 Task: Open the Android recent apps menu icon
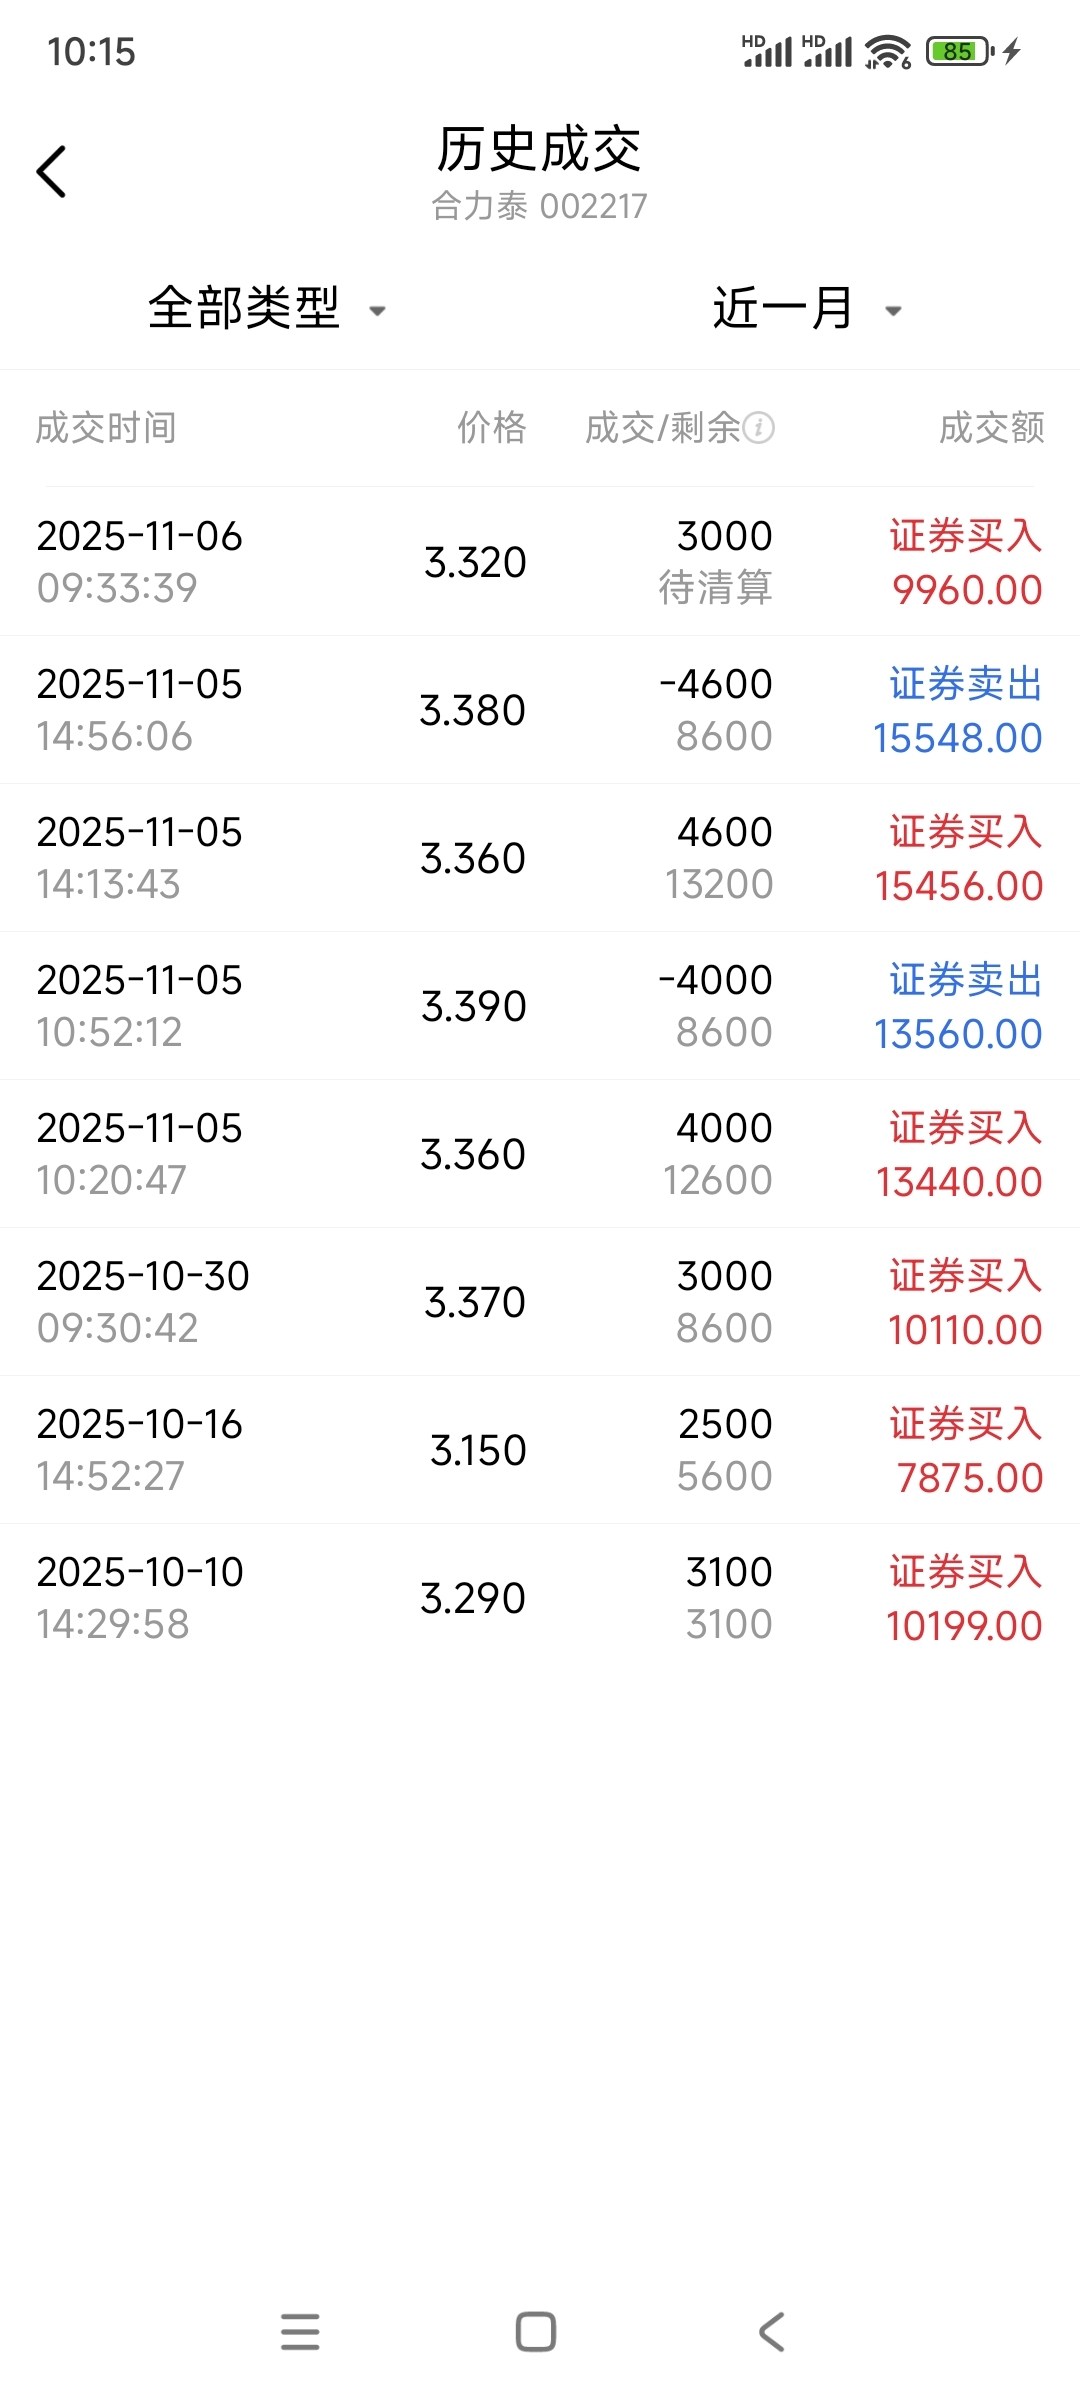pos(300,2332)
